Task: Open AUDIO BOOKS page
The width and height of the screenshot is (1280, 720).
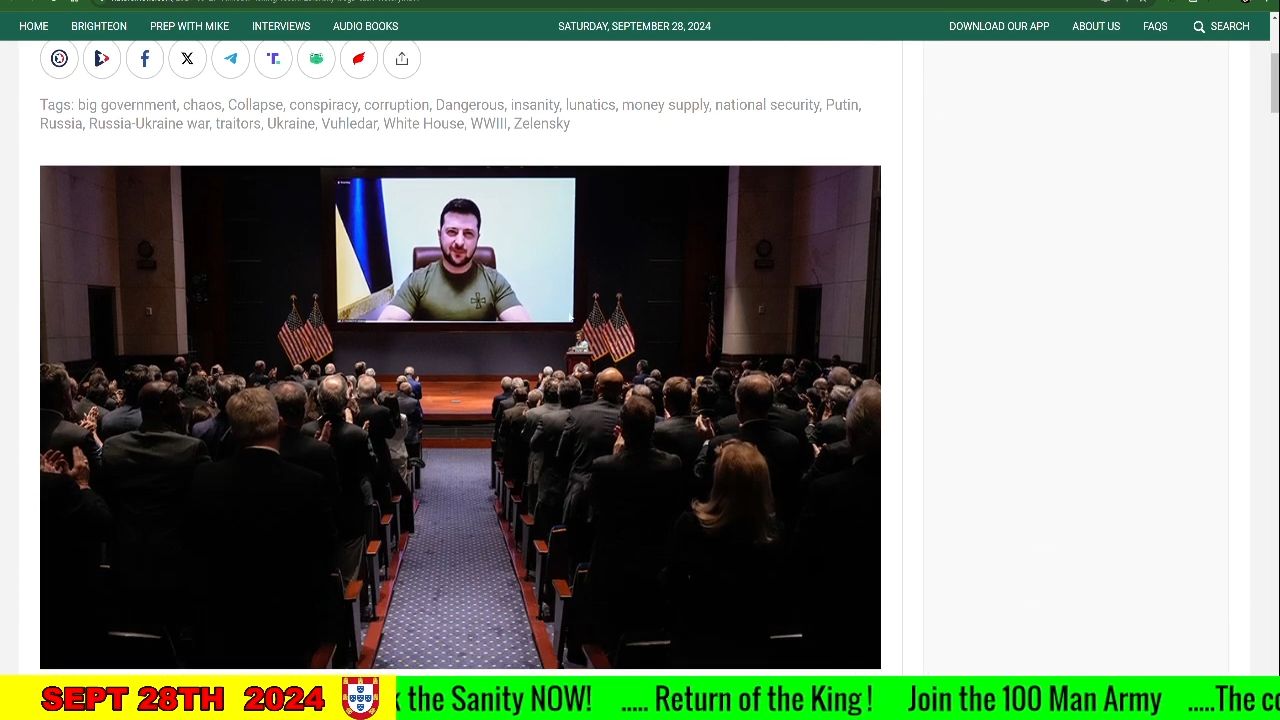Action: click(x=365, y=26)
